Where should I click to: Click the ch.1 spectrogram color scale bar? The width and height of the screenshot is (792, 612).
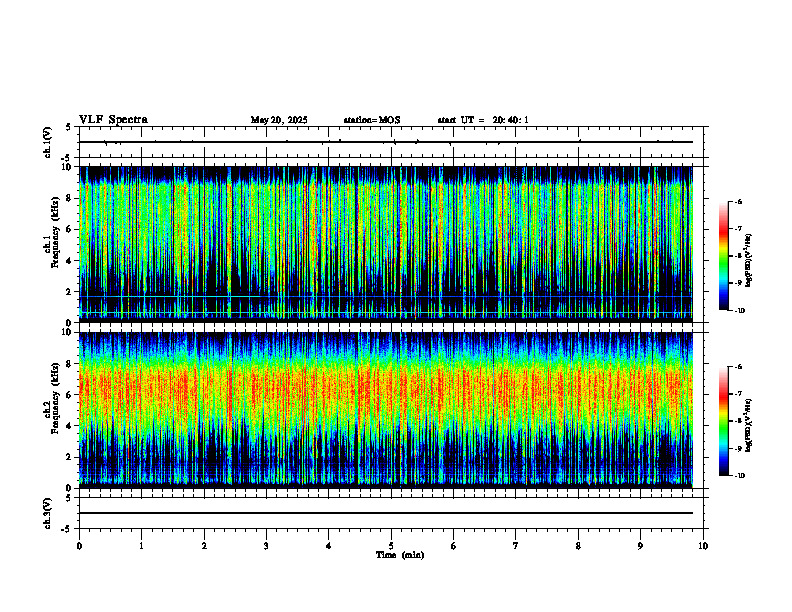pyautogui.click(x=723, y=256)
